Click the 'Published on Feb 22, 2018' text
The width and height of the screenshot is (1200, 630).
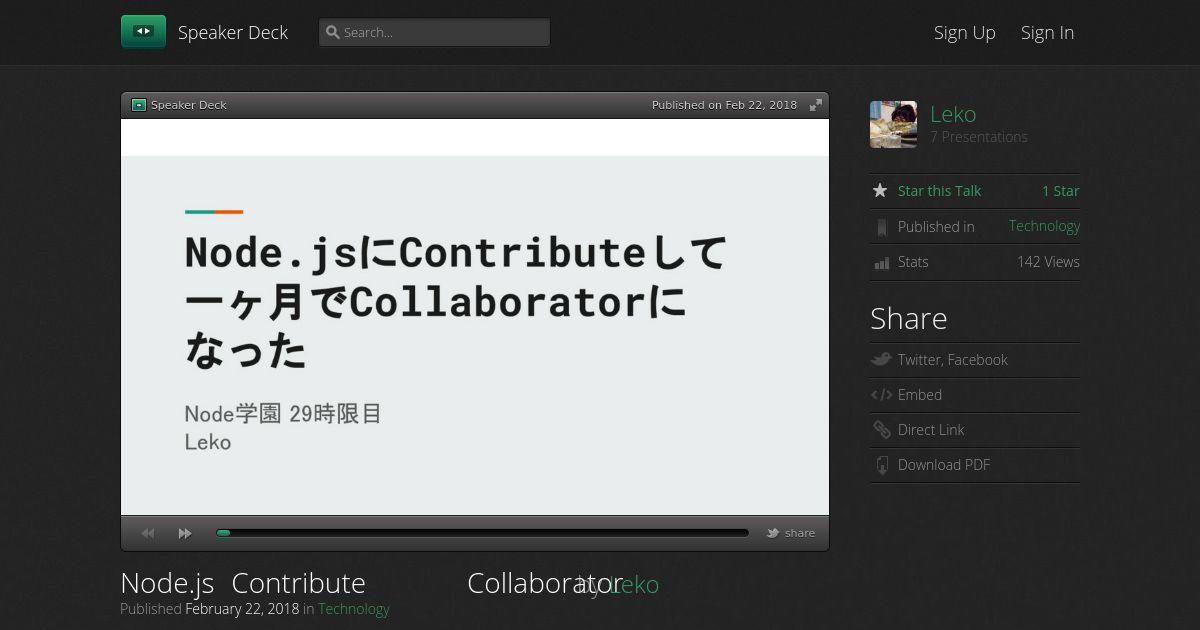click(x=724, y=105)
